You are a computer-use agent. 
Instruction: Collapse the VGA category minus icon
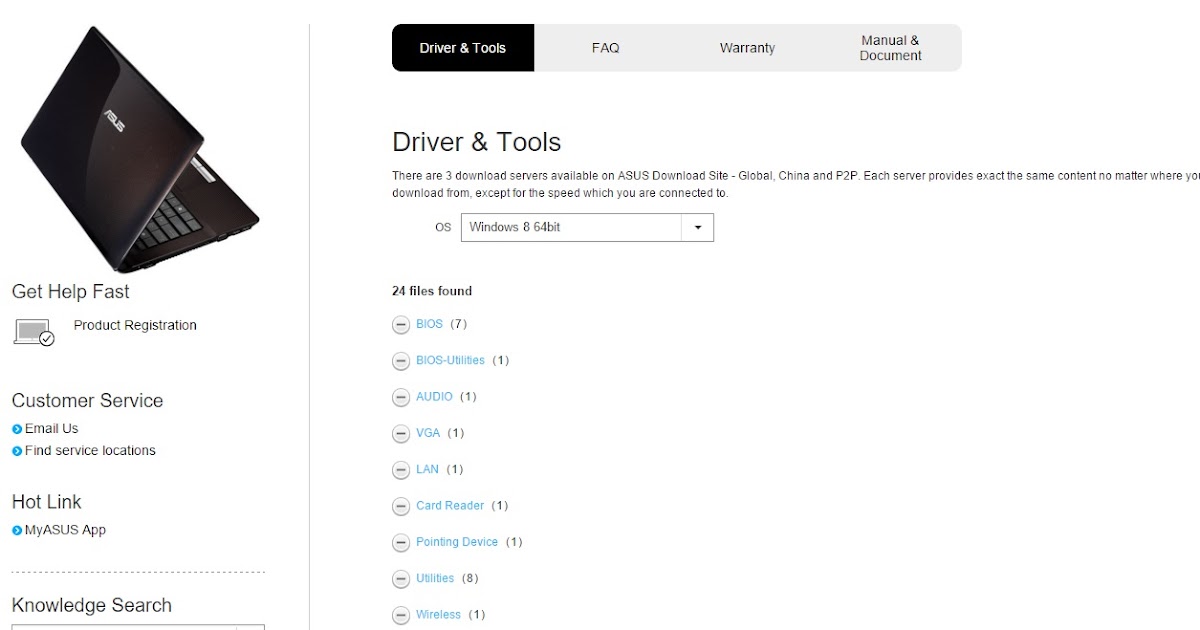pos(401,434)
